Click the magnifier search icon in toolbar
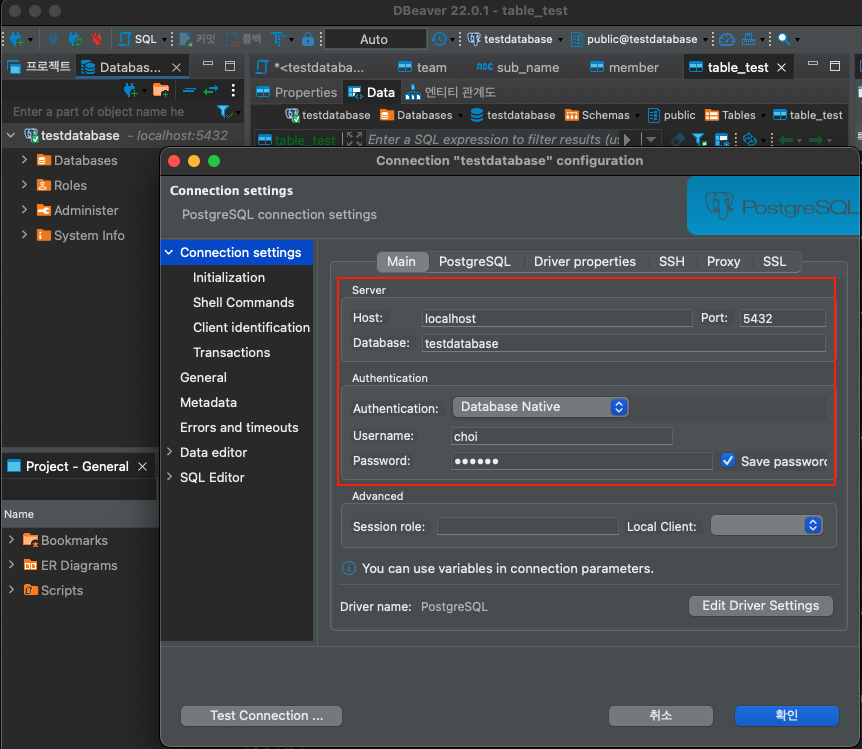Screen dimensions: 862x749 point(784,39)
